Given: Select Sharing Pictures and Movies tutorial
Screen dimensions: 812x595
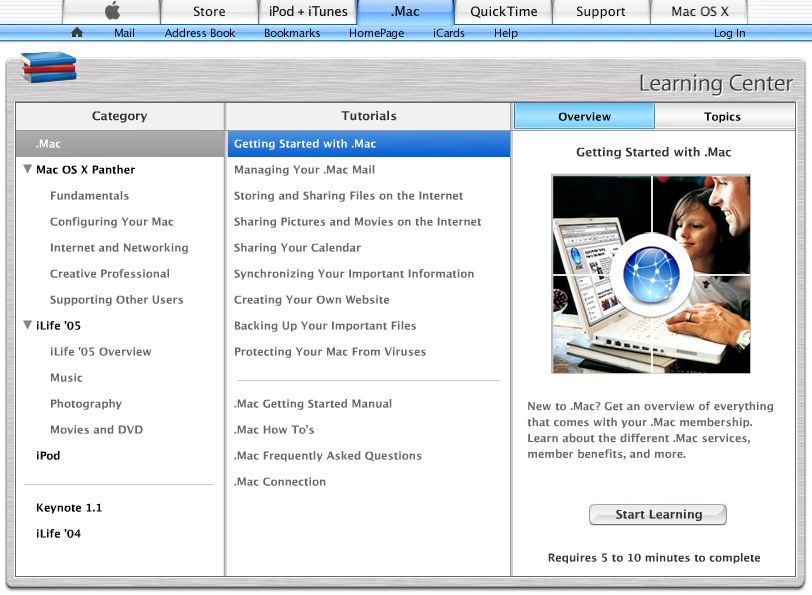Looking at the screenshot, I should 357,222.
